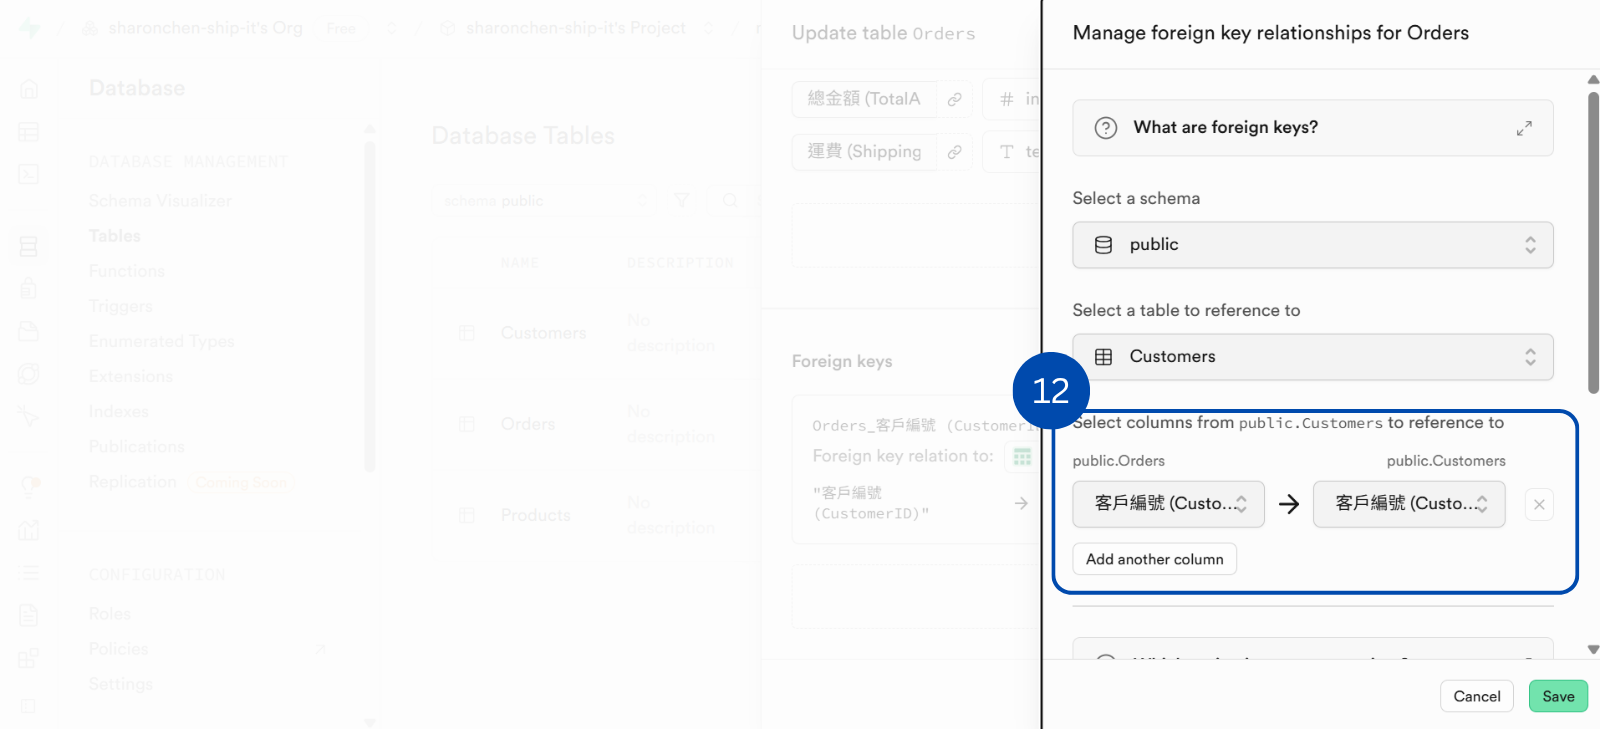Select the public.Customers column dropdown
Screen dimensions: 1600x729
click(1408, 504)
